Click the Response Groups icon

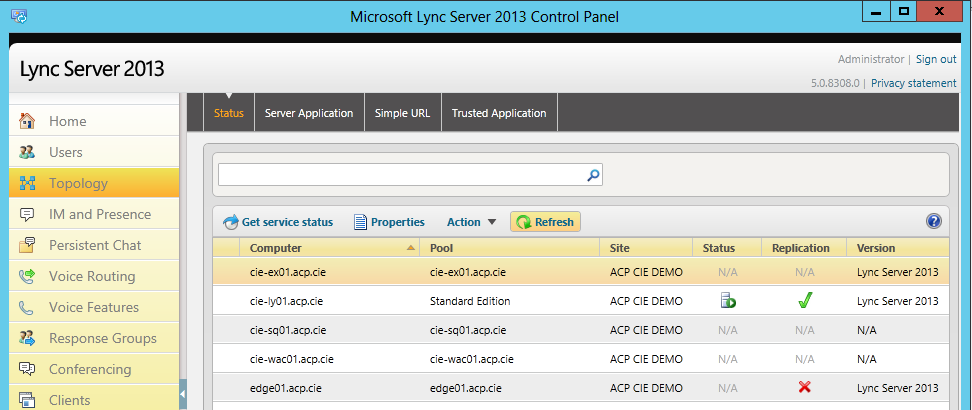click(27, 339)
